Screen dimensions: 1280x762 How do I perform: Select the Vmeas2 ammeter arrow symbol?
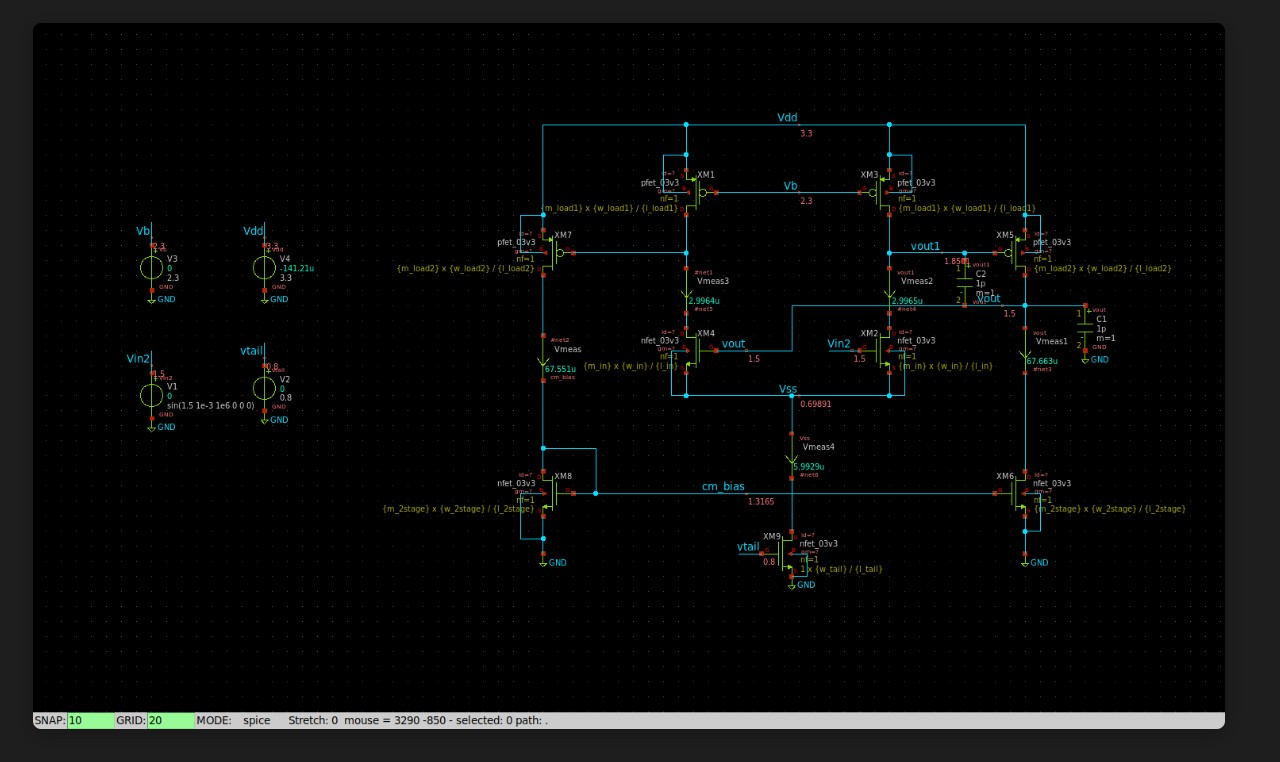(890, 290)
